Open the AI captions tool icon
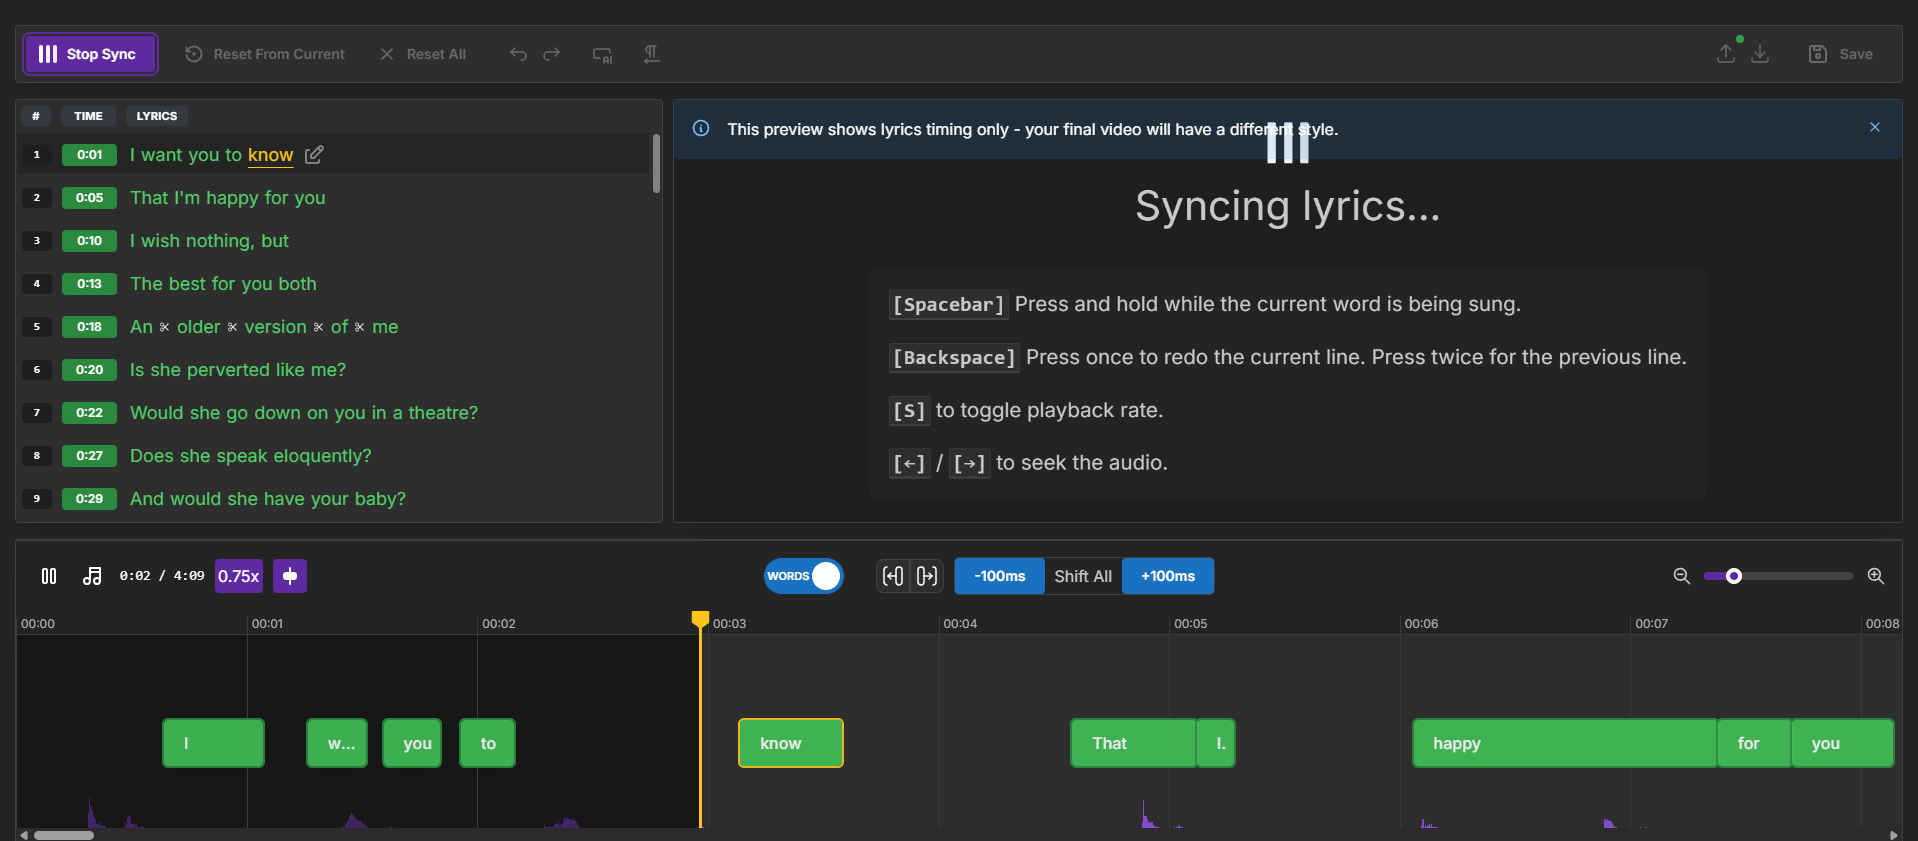 [x=602, y=54]
